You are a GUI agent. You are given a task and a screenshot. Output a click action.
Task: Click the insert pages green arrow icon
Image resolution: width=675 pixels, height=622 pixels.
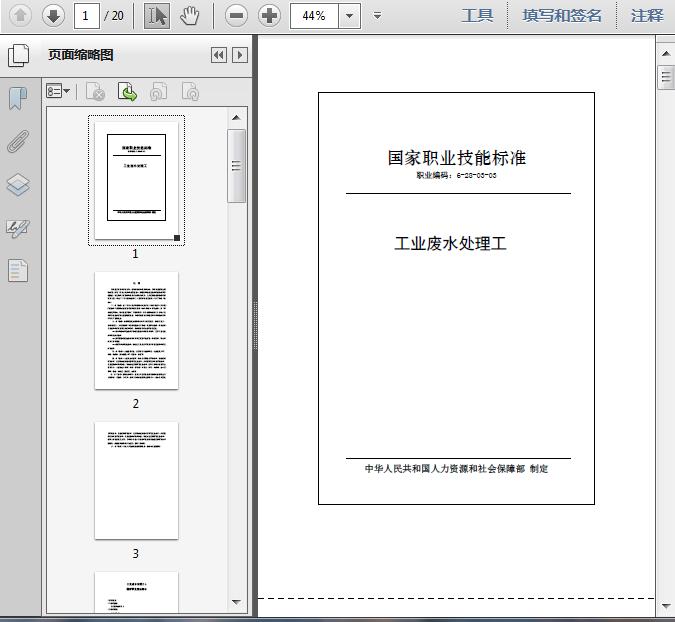127,92
